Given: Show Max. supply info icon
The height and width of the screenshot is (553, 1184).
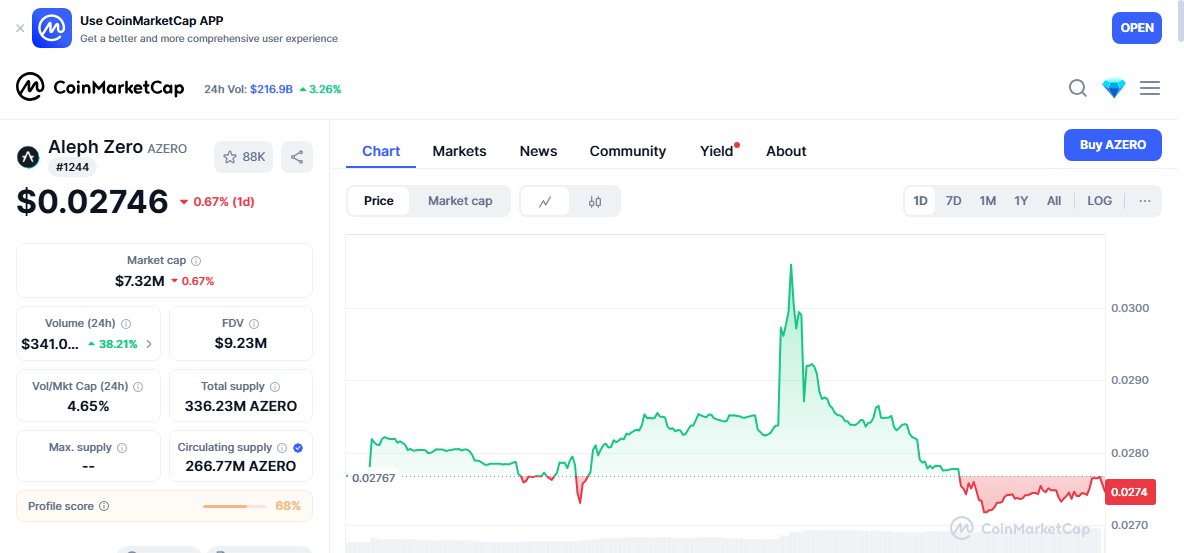Looking at the screenshot, I should (122, 447).
